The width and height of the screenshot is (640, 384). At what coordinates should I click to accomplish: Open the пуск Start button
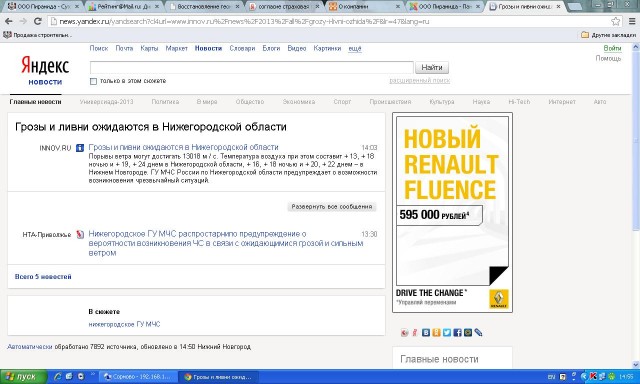tap(24, 376)
